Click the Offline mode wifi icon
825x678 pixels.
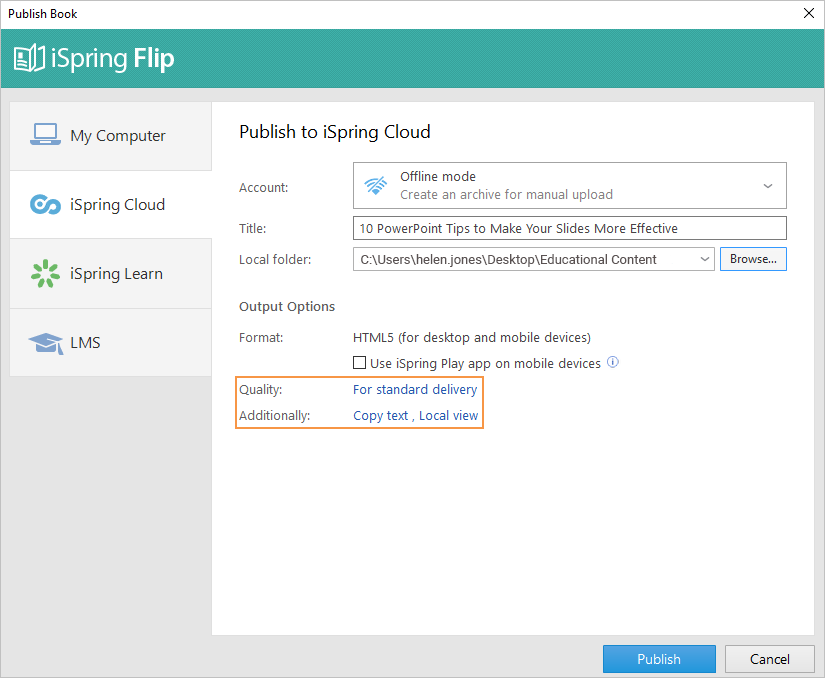pos(374,184)
